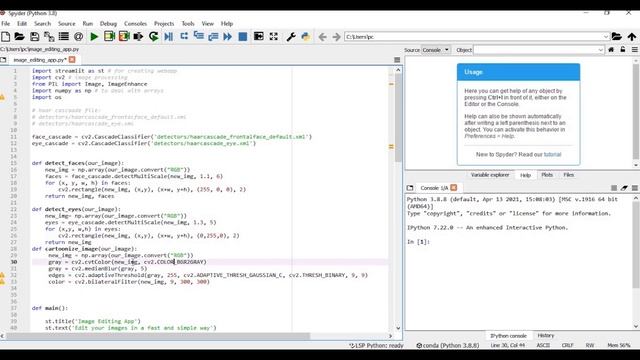The height and width of the screenshot is (360, 640).
Task: Stop debugging with blue square icon
Action: [x=242, y=37]
